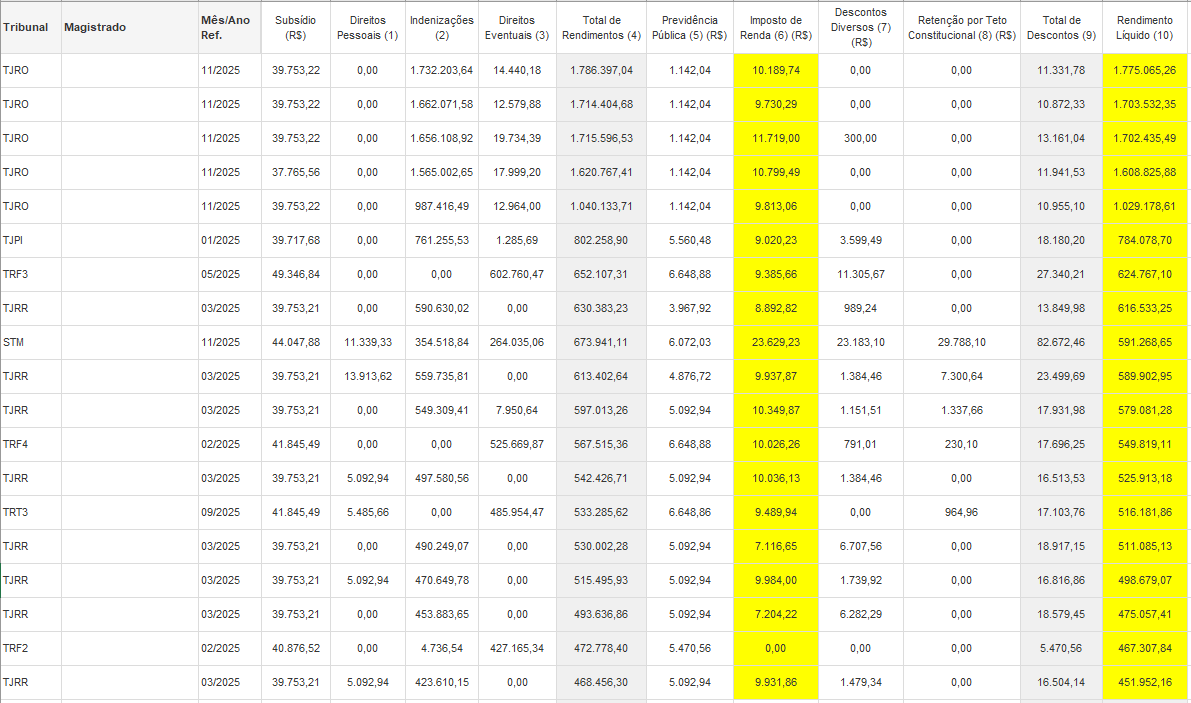Select the descontos diversos cell 300,00
Viewport: 1191px width, 703px height.
tap(861, 139)
